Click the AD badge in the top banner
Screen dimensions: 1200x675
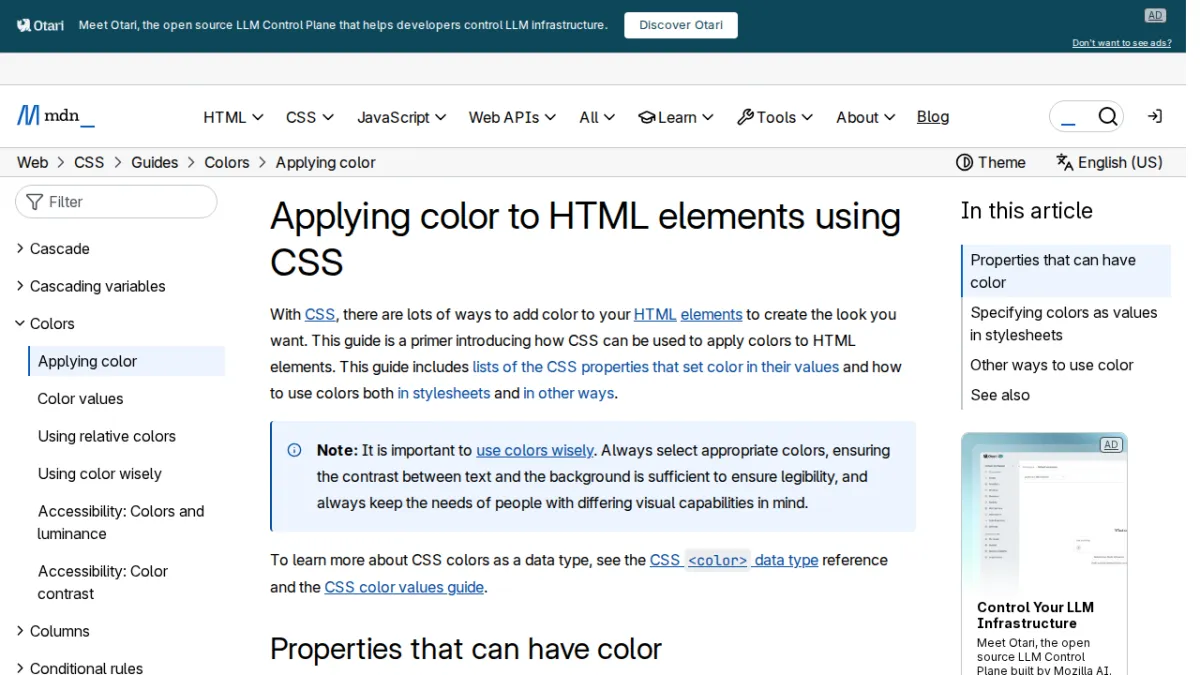click(x=1155, y=15)
